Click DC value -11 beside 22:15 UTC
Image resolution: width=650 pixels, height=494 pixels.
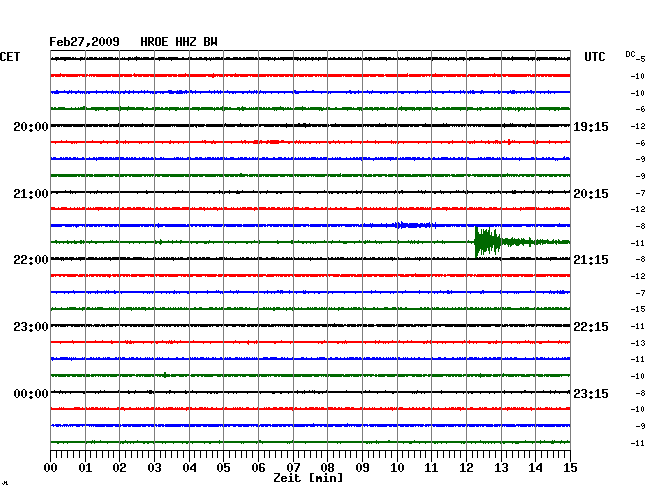tap(638, 326)
